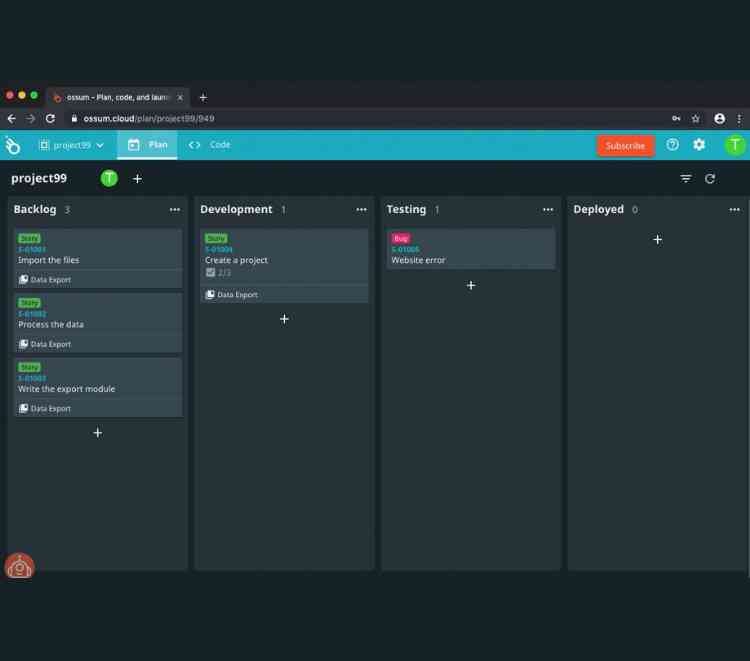Open Testing column three-dot menu
This screenshot has height=661, width=750.
(x=548, y=210)
